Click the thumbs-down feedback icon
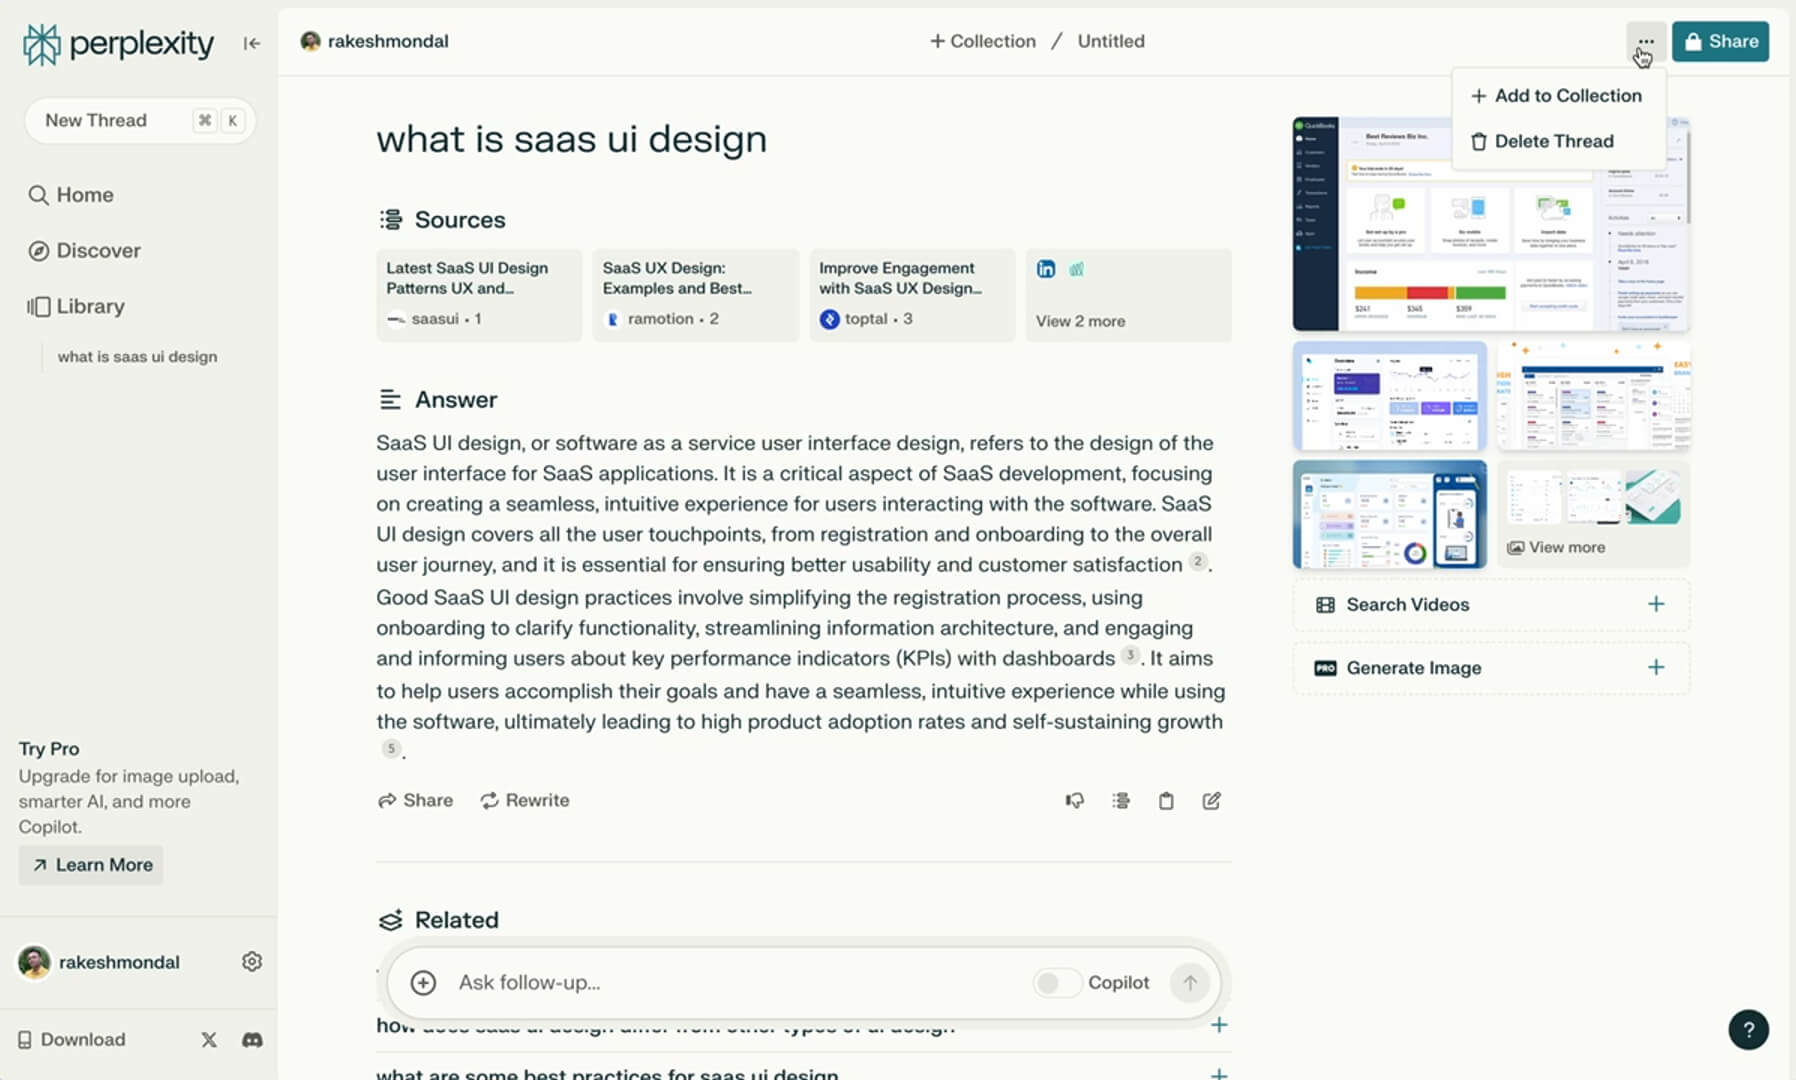 1074,800
